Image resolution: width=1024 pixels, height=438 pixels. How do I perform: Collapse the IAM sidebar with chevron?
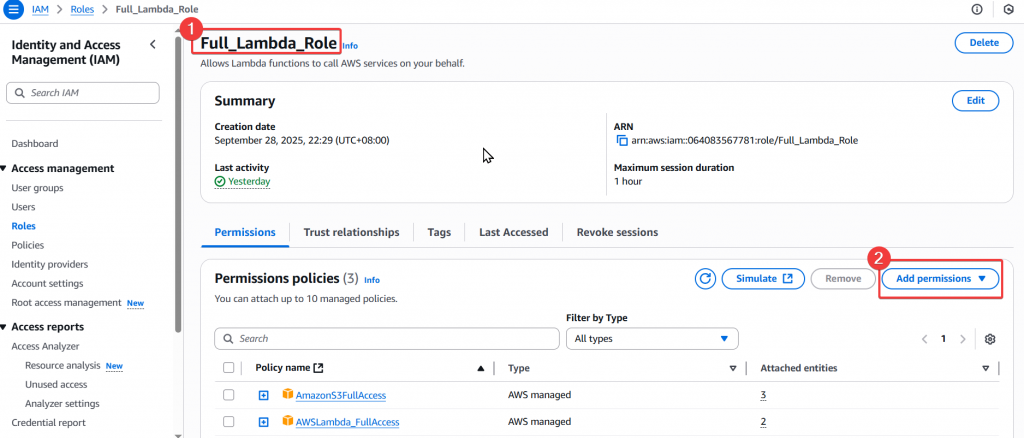pos(153,44)
